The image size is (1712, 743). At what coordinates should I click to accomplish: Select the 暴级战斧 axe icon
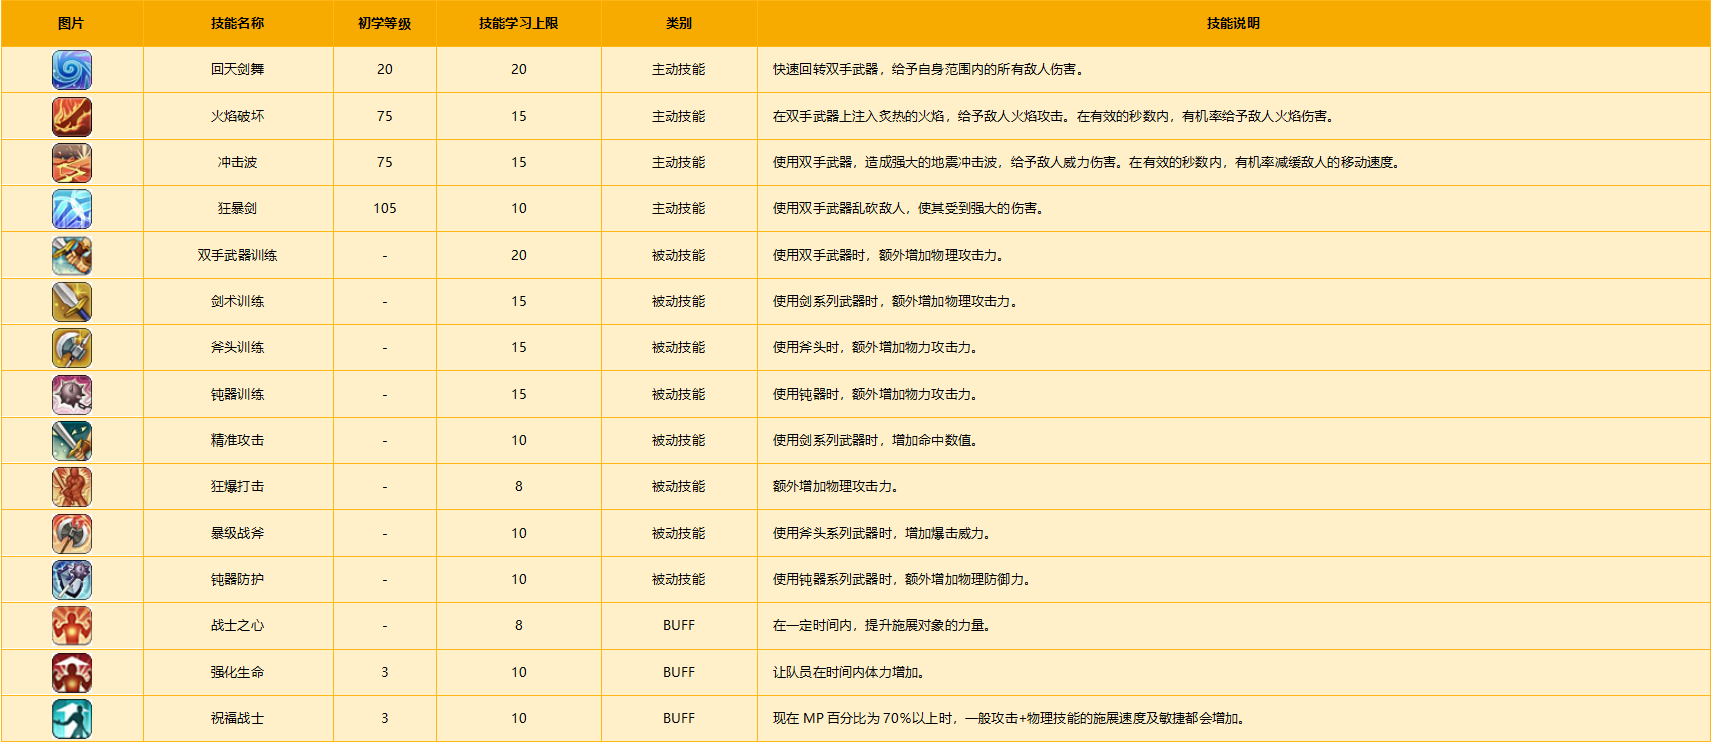72,534
